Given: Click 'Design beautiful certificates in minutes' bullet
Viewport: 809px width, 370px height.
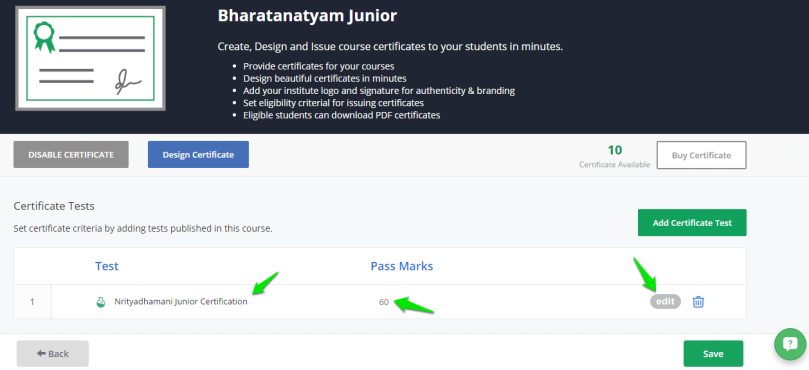Looking at the screenshot, I should pyautogui.click(x=325, y=78).
